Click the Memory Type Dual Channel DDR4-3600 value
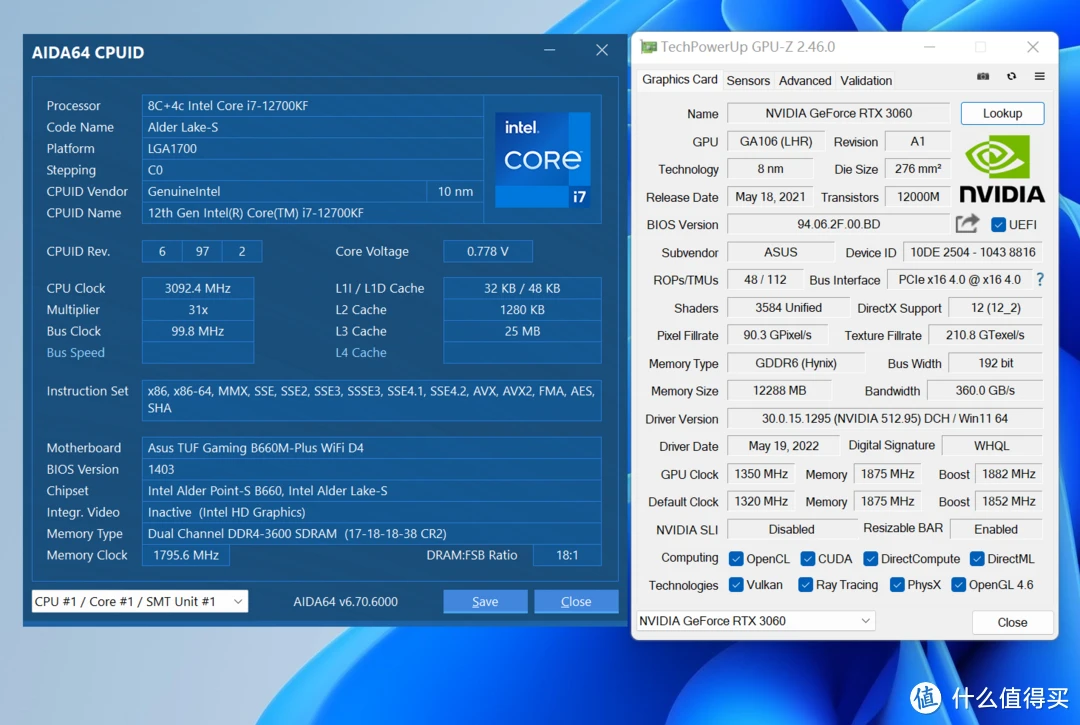Image resolution: width=1080 pixels, height=725 pixels. point(371,534)
